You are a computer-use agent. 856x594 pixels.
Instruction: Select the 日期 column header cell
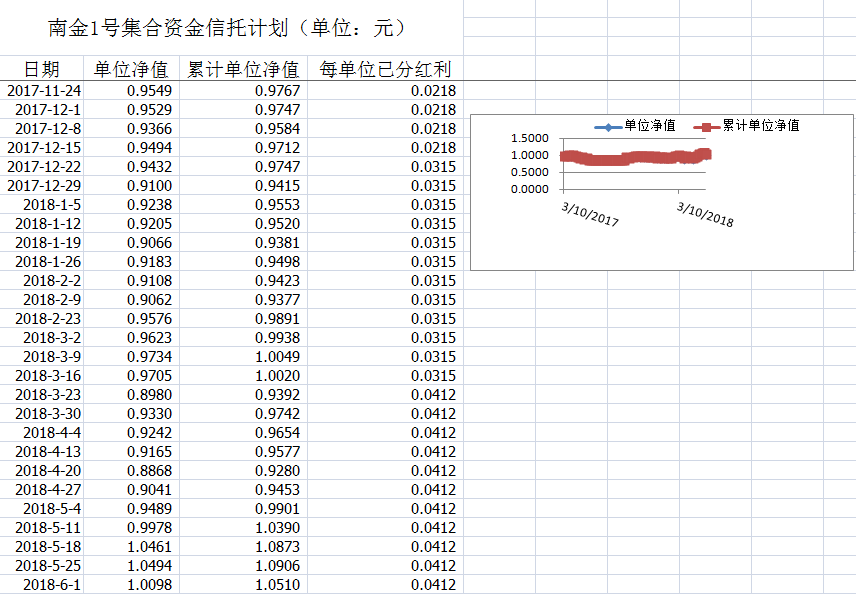[42, 69]
